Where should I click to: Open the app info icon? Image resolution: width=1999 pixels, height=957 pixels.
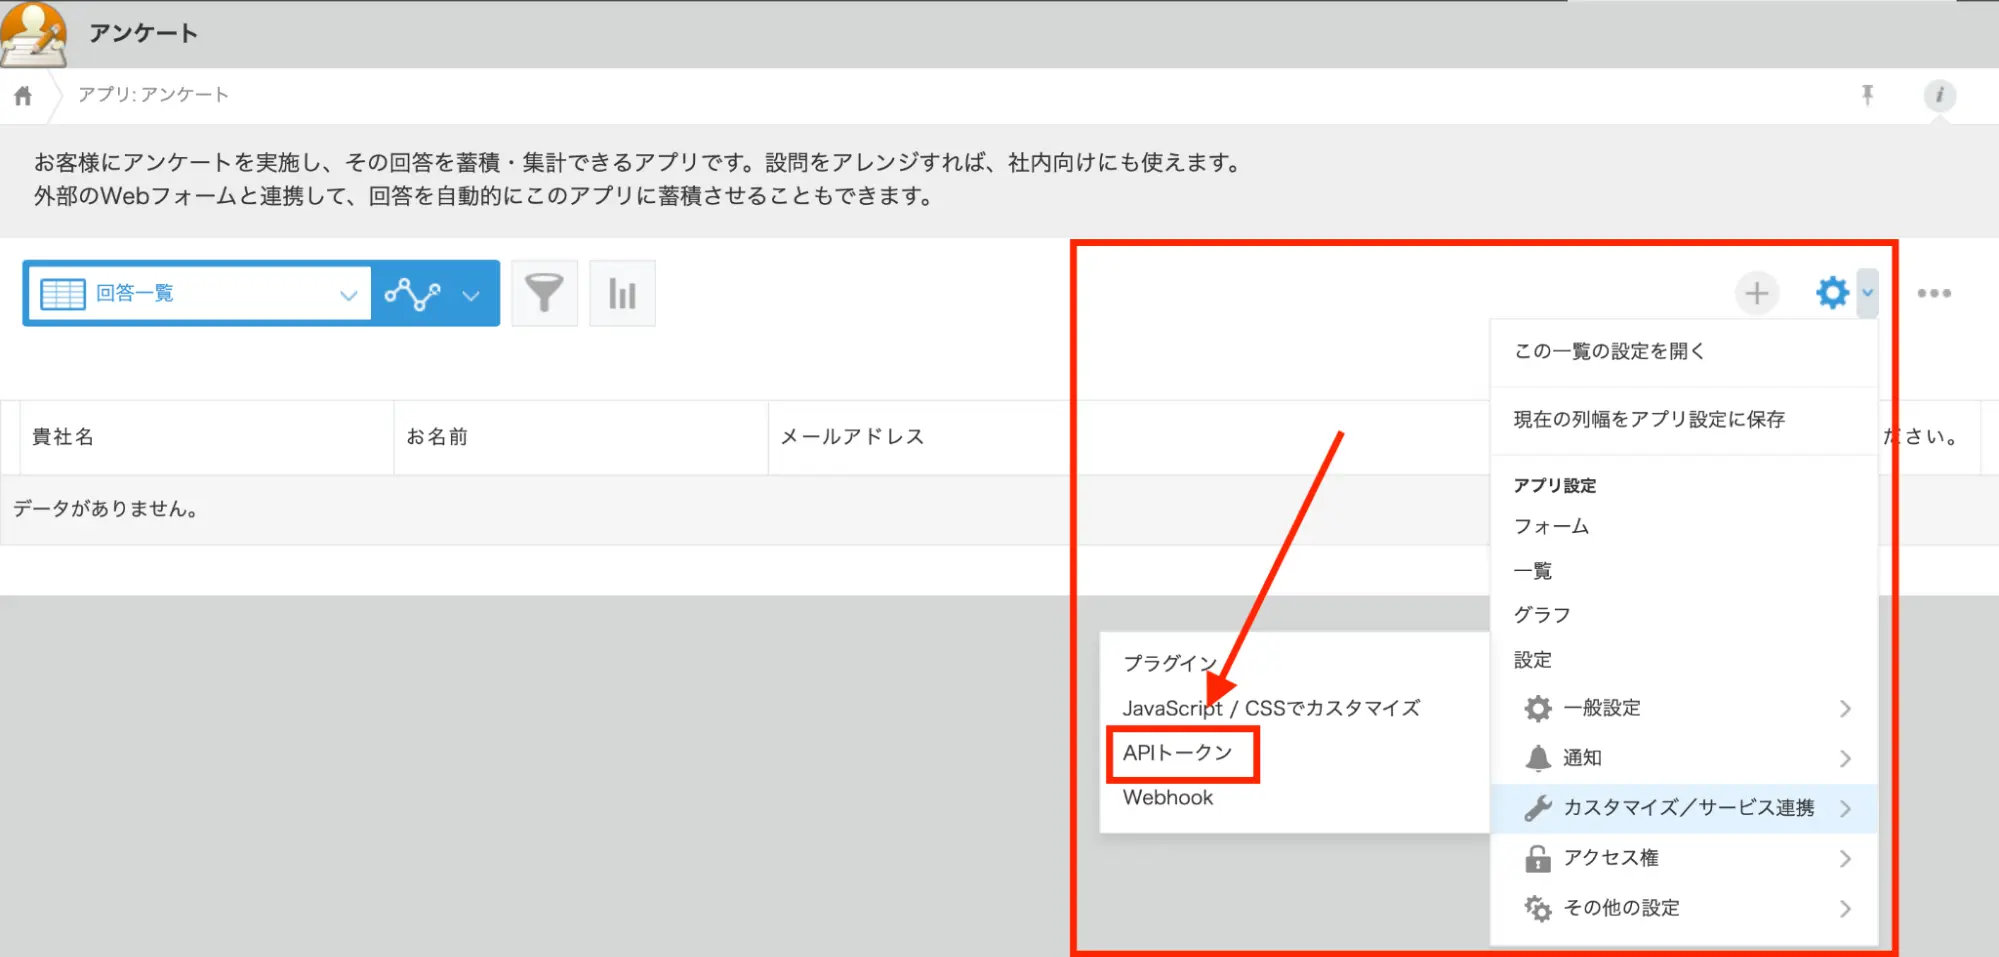[1939, 95]
